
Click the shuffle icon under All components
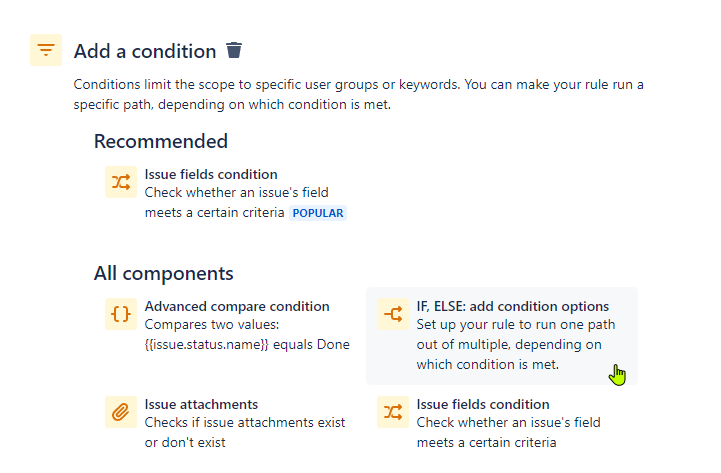[393, 412]
